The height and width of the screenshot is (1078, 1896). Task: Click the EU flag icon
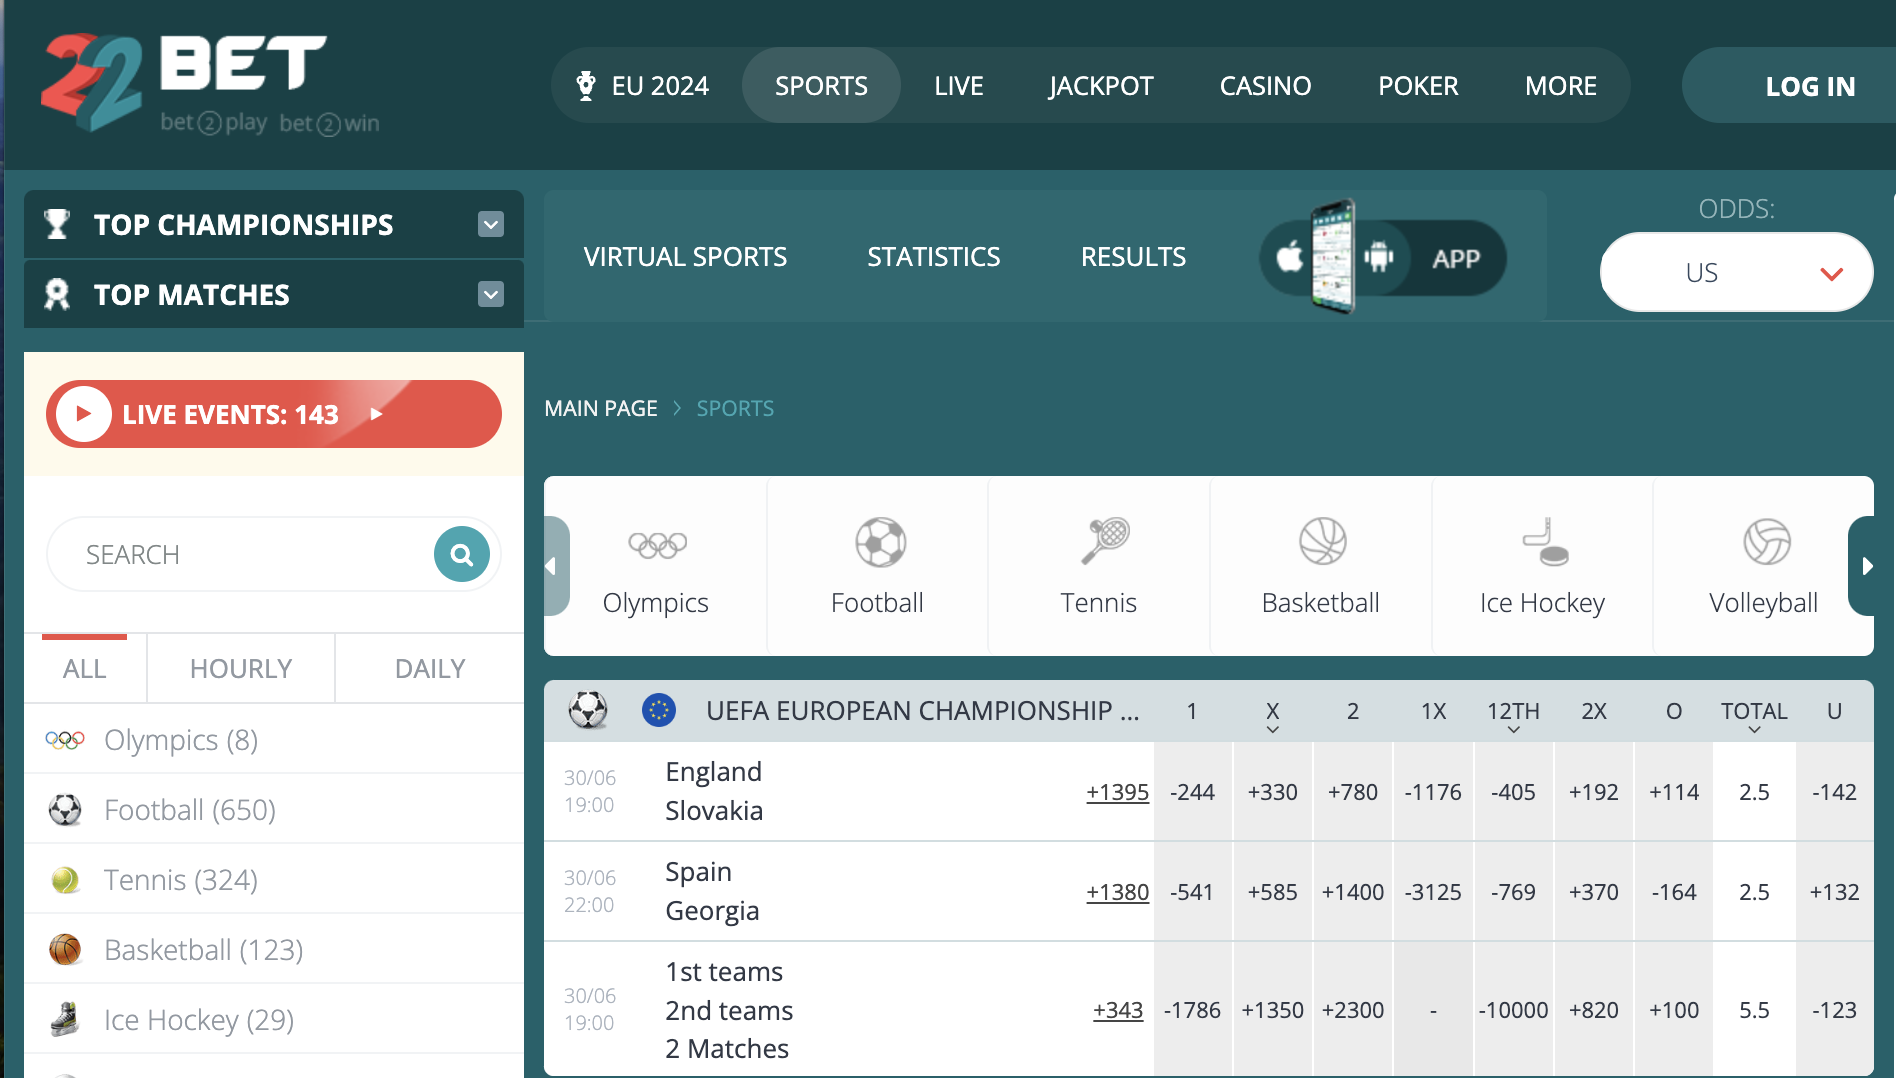point(659,710)
